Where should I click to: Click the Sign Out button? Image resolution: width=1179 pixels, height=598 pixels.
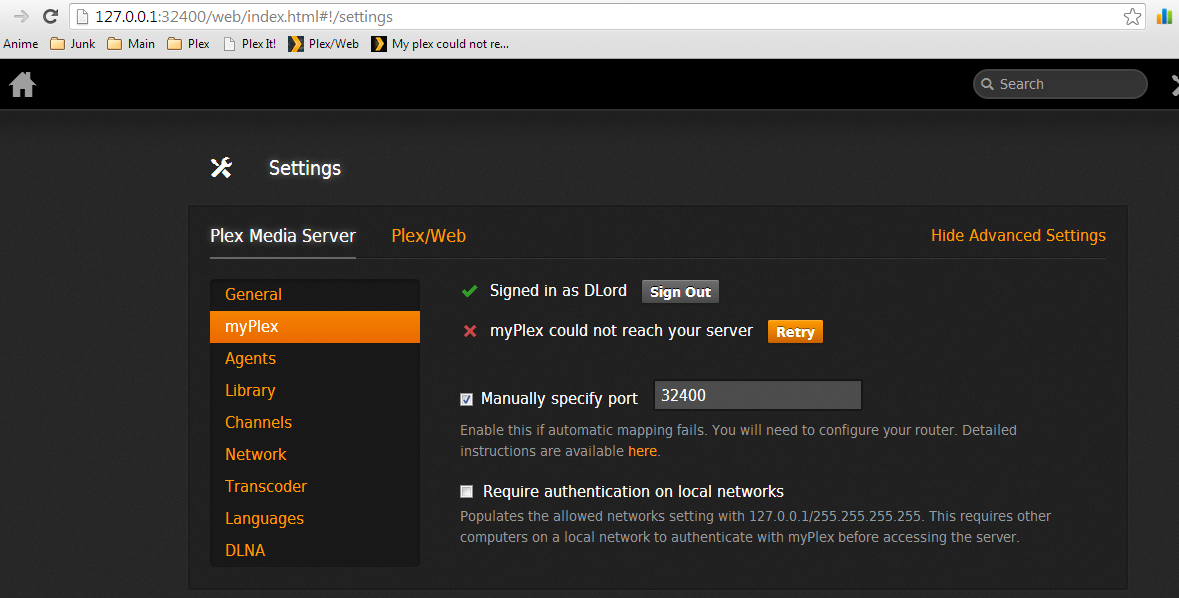coord(680,292)
